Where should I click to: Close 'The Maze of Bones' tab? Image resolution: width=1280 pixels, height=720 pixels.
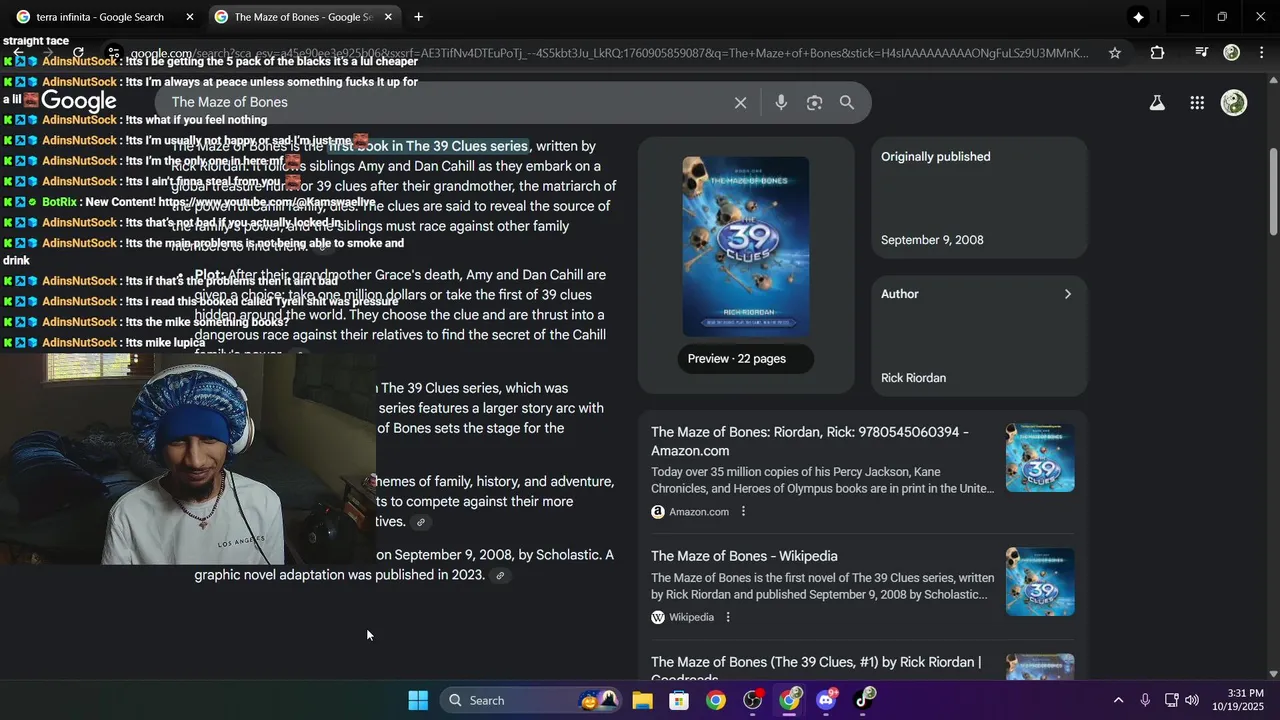click(x=388, y=17)
